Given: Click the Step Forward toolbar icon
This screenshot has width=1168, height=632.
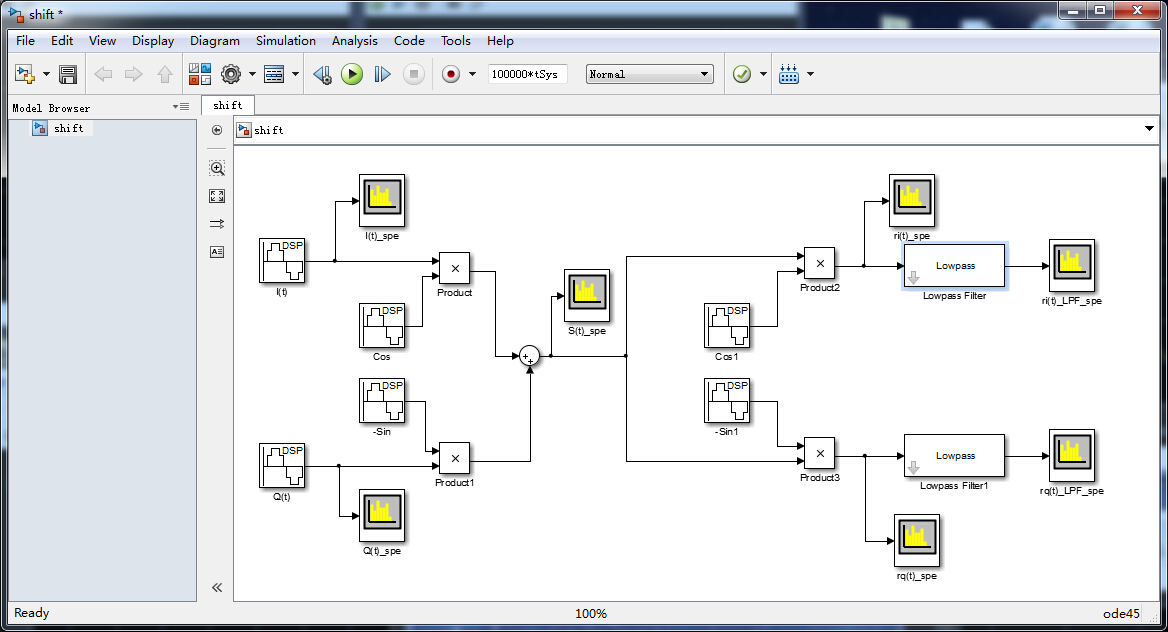Looking at the screenshot, I should [x=382, y=74].
